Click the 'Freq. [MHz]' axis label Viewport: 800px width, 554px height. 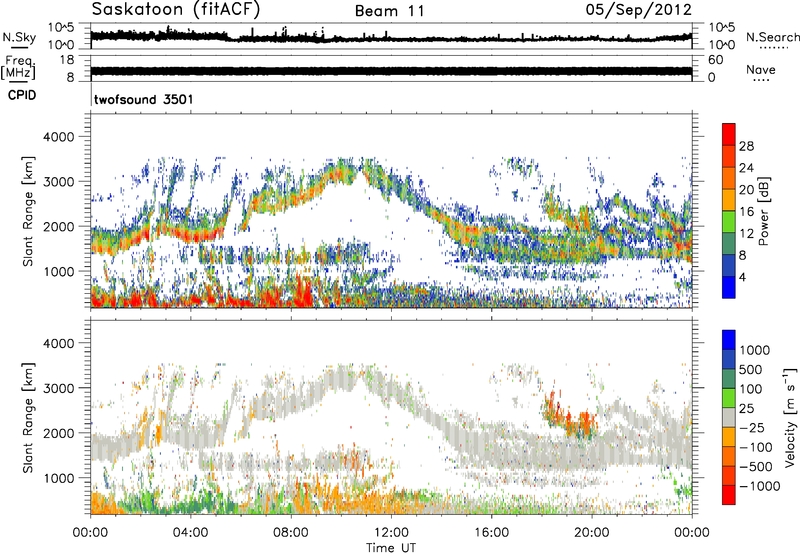[18, 68]
